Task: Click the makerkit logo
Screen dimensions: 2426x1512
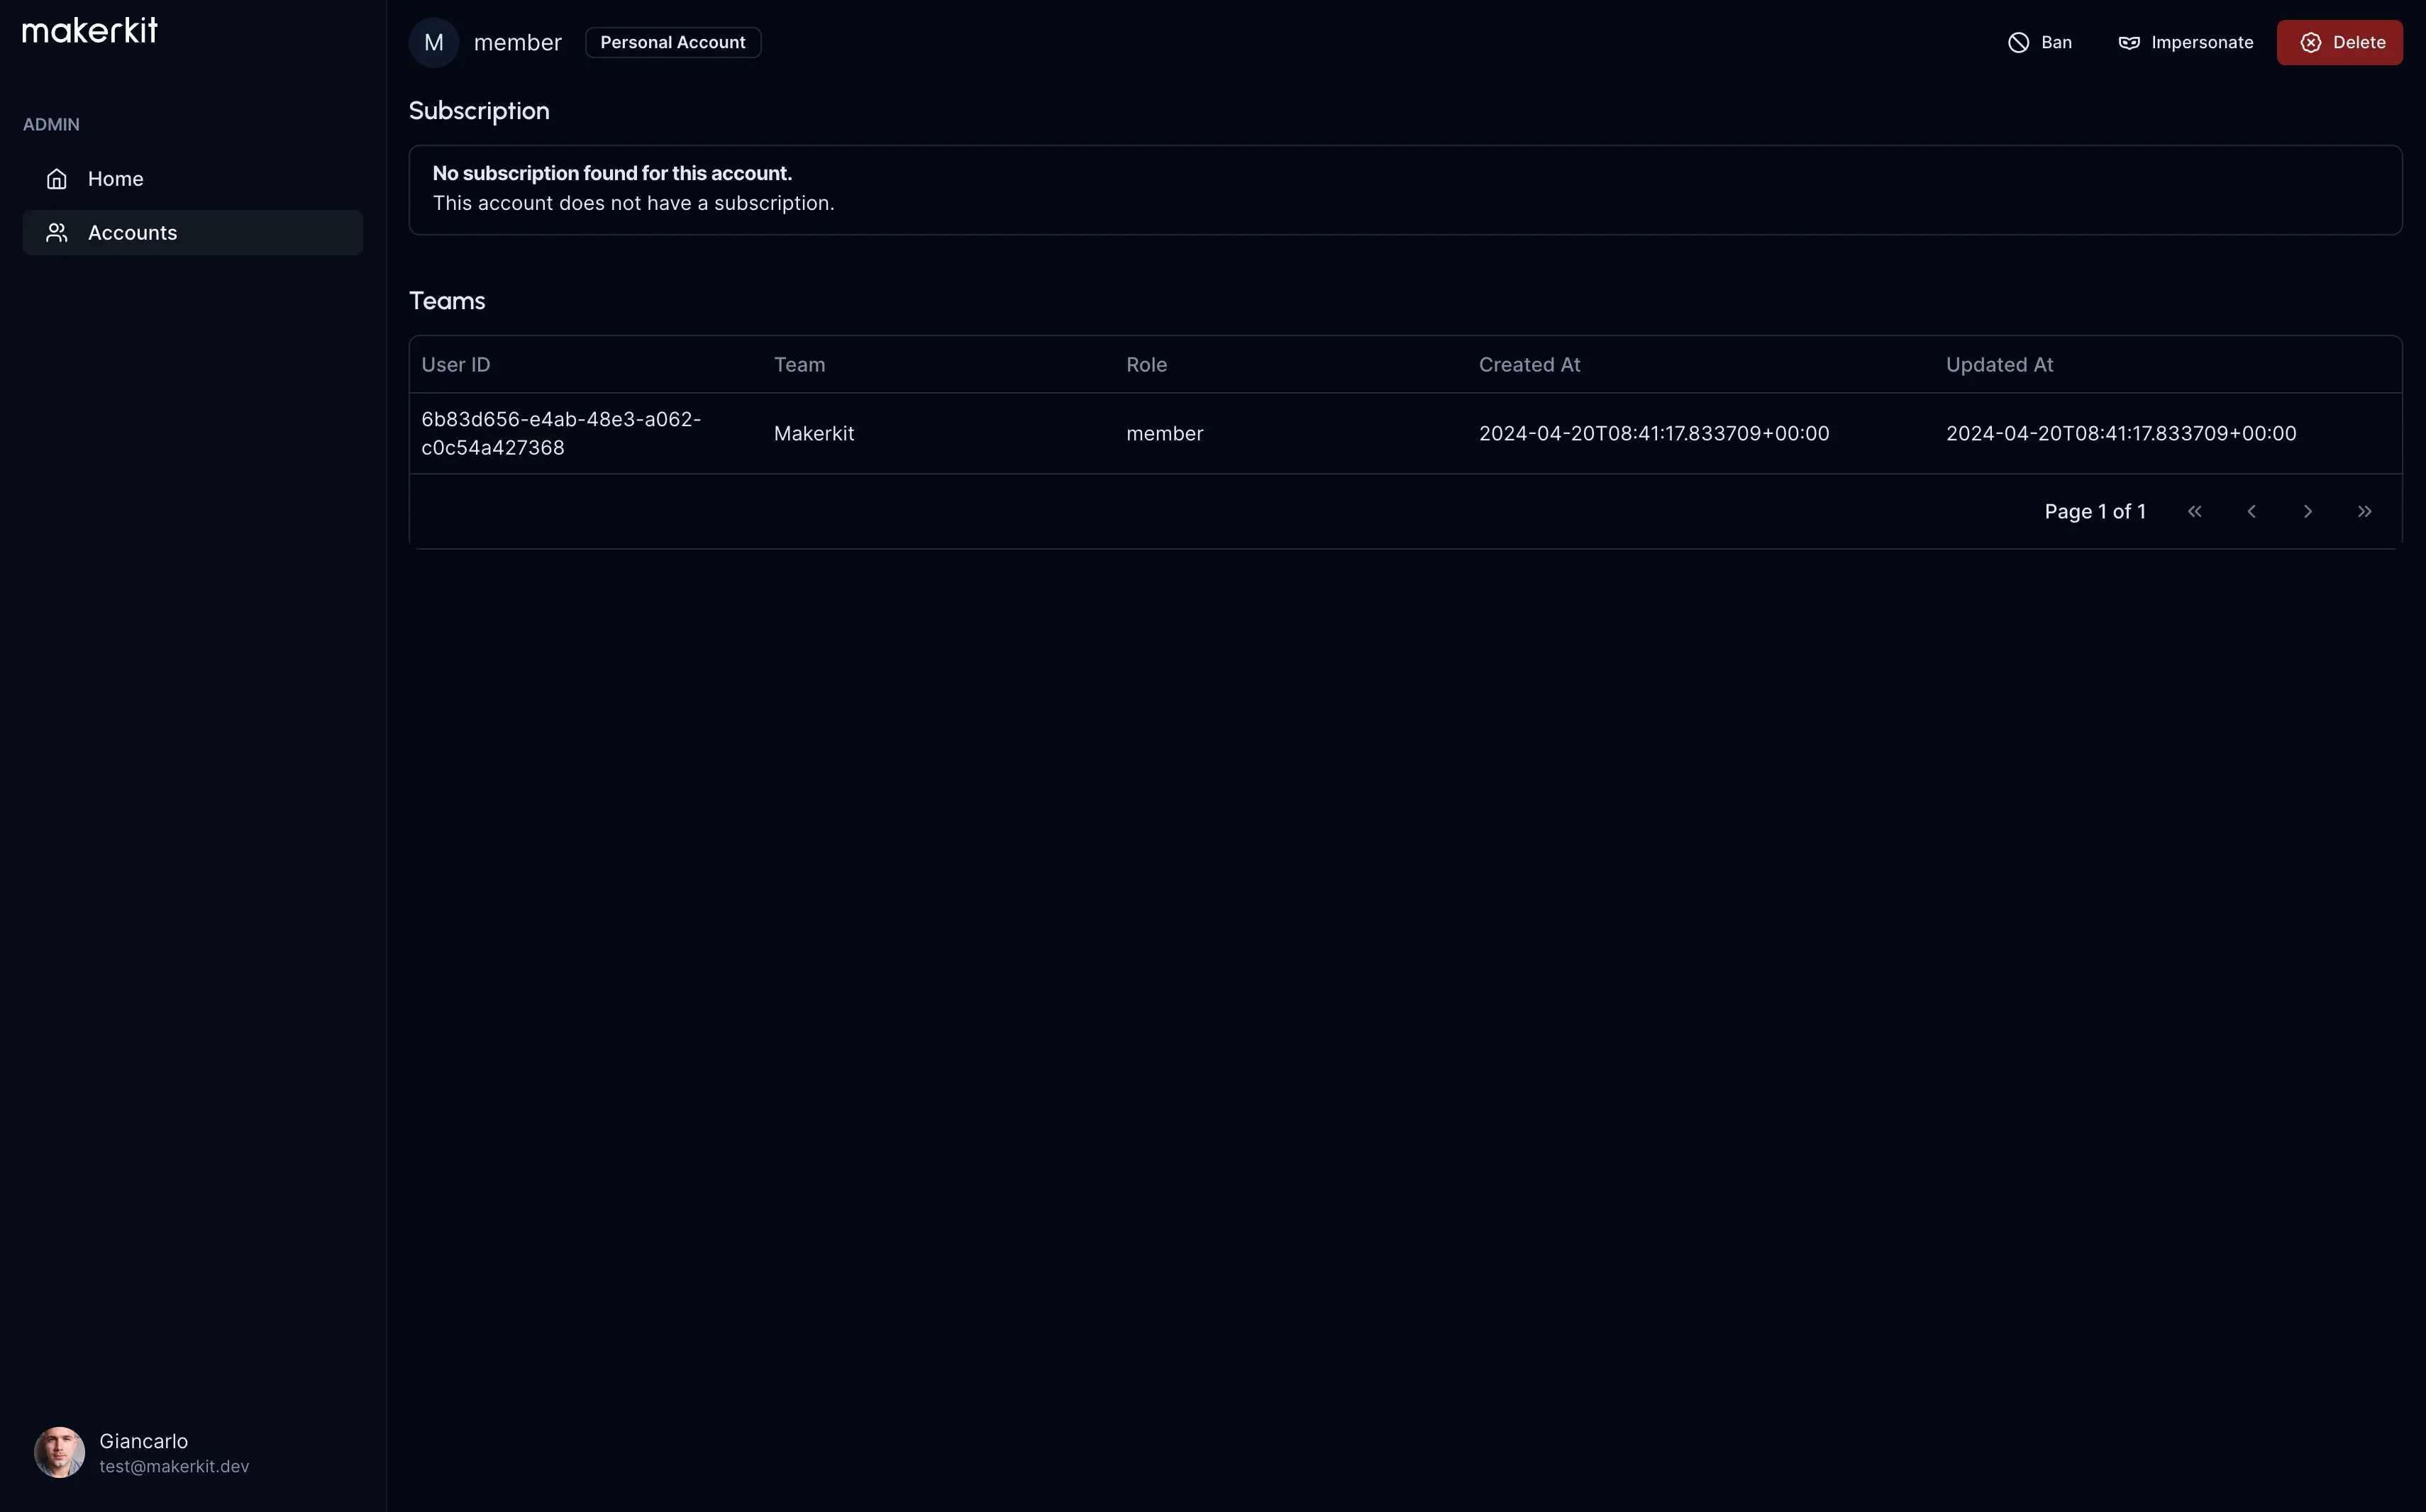Action: pyautogui.click(x=90, y=31)
